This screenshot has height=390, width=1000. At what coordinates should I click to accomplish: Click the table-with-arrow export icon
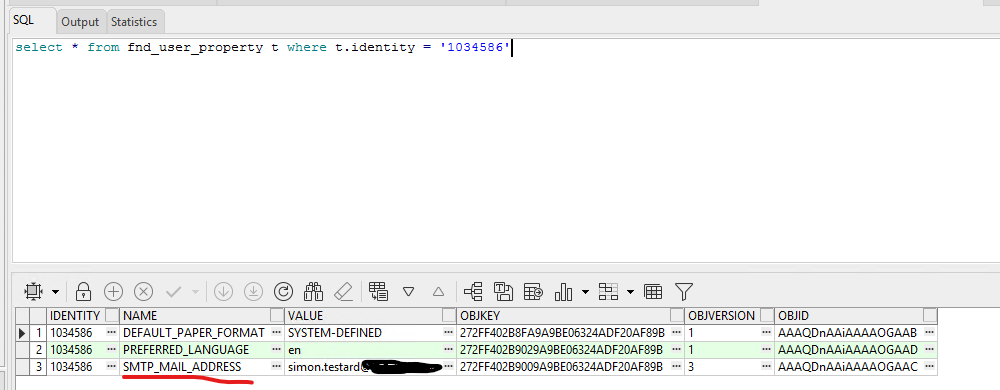coord(533,292)
